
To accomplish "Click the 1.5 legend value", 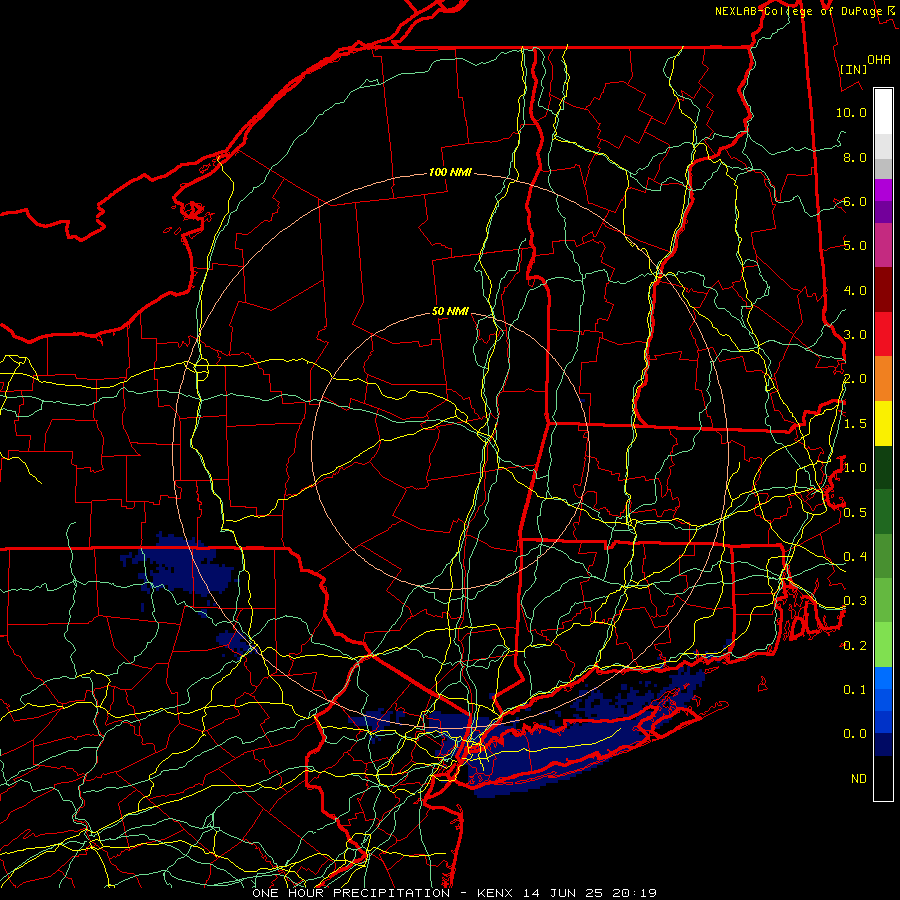I will tap(855, 424).
